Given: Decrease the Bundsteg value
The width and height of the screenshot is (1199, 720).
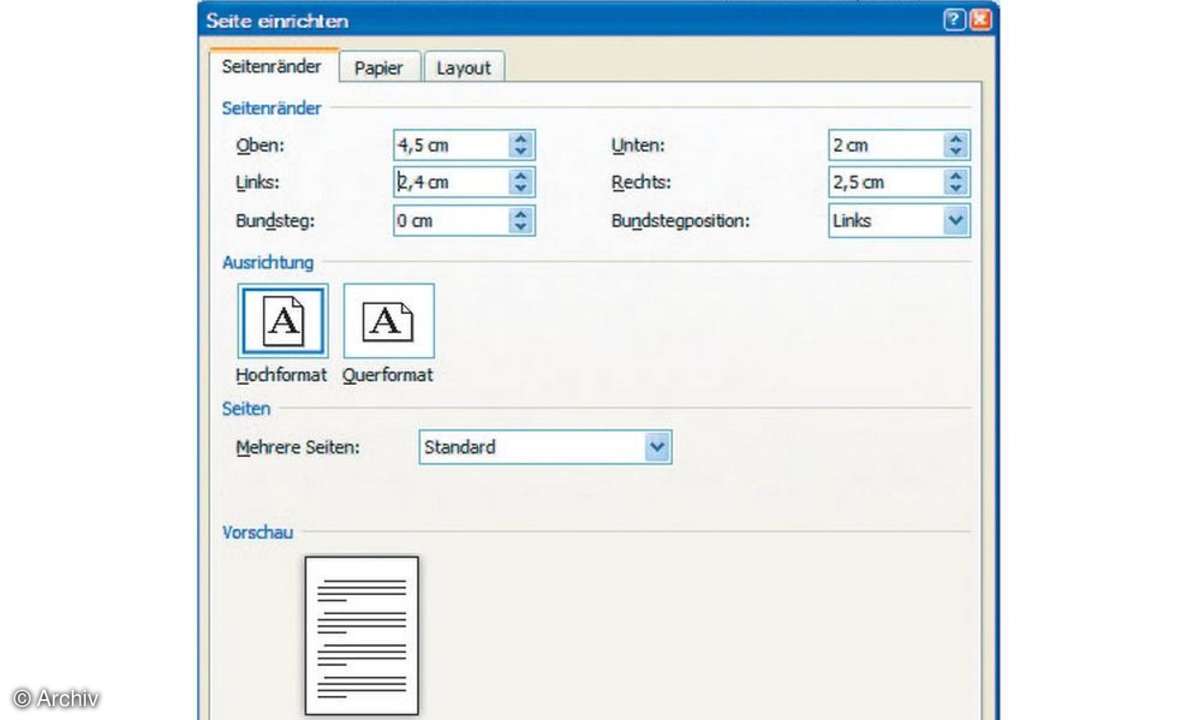Looking at the screenshot, I should (x=521, y=227).
